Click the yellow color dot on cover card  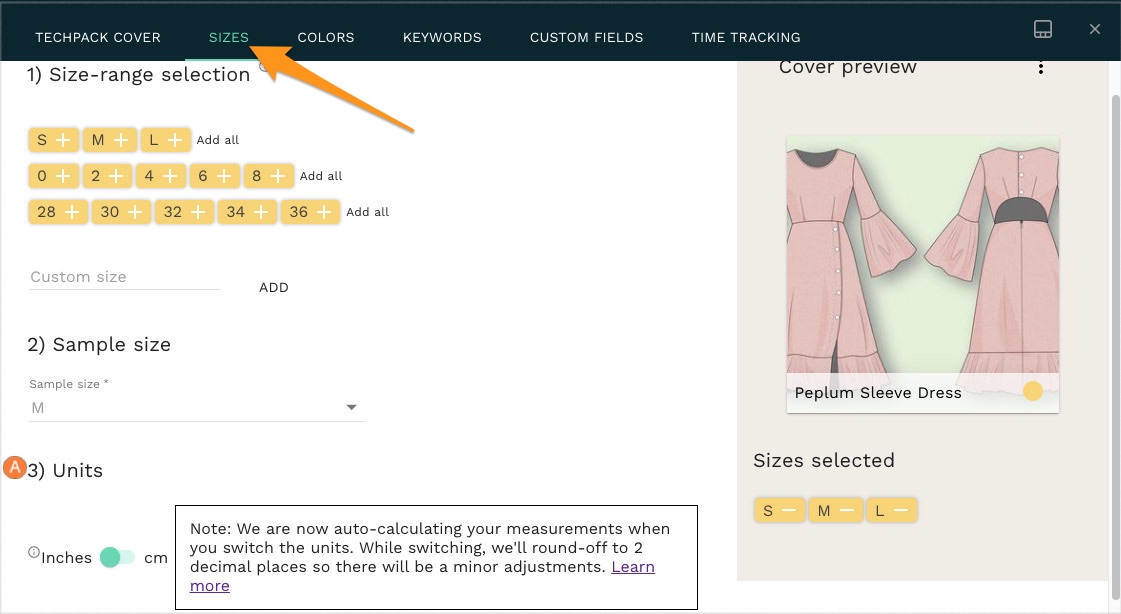[x=1033, y=391]
